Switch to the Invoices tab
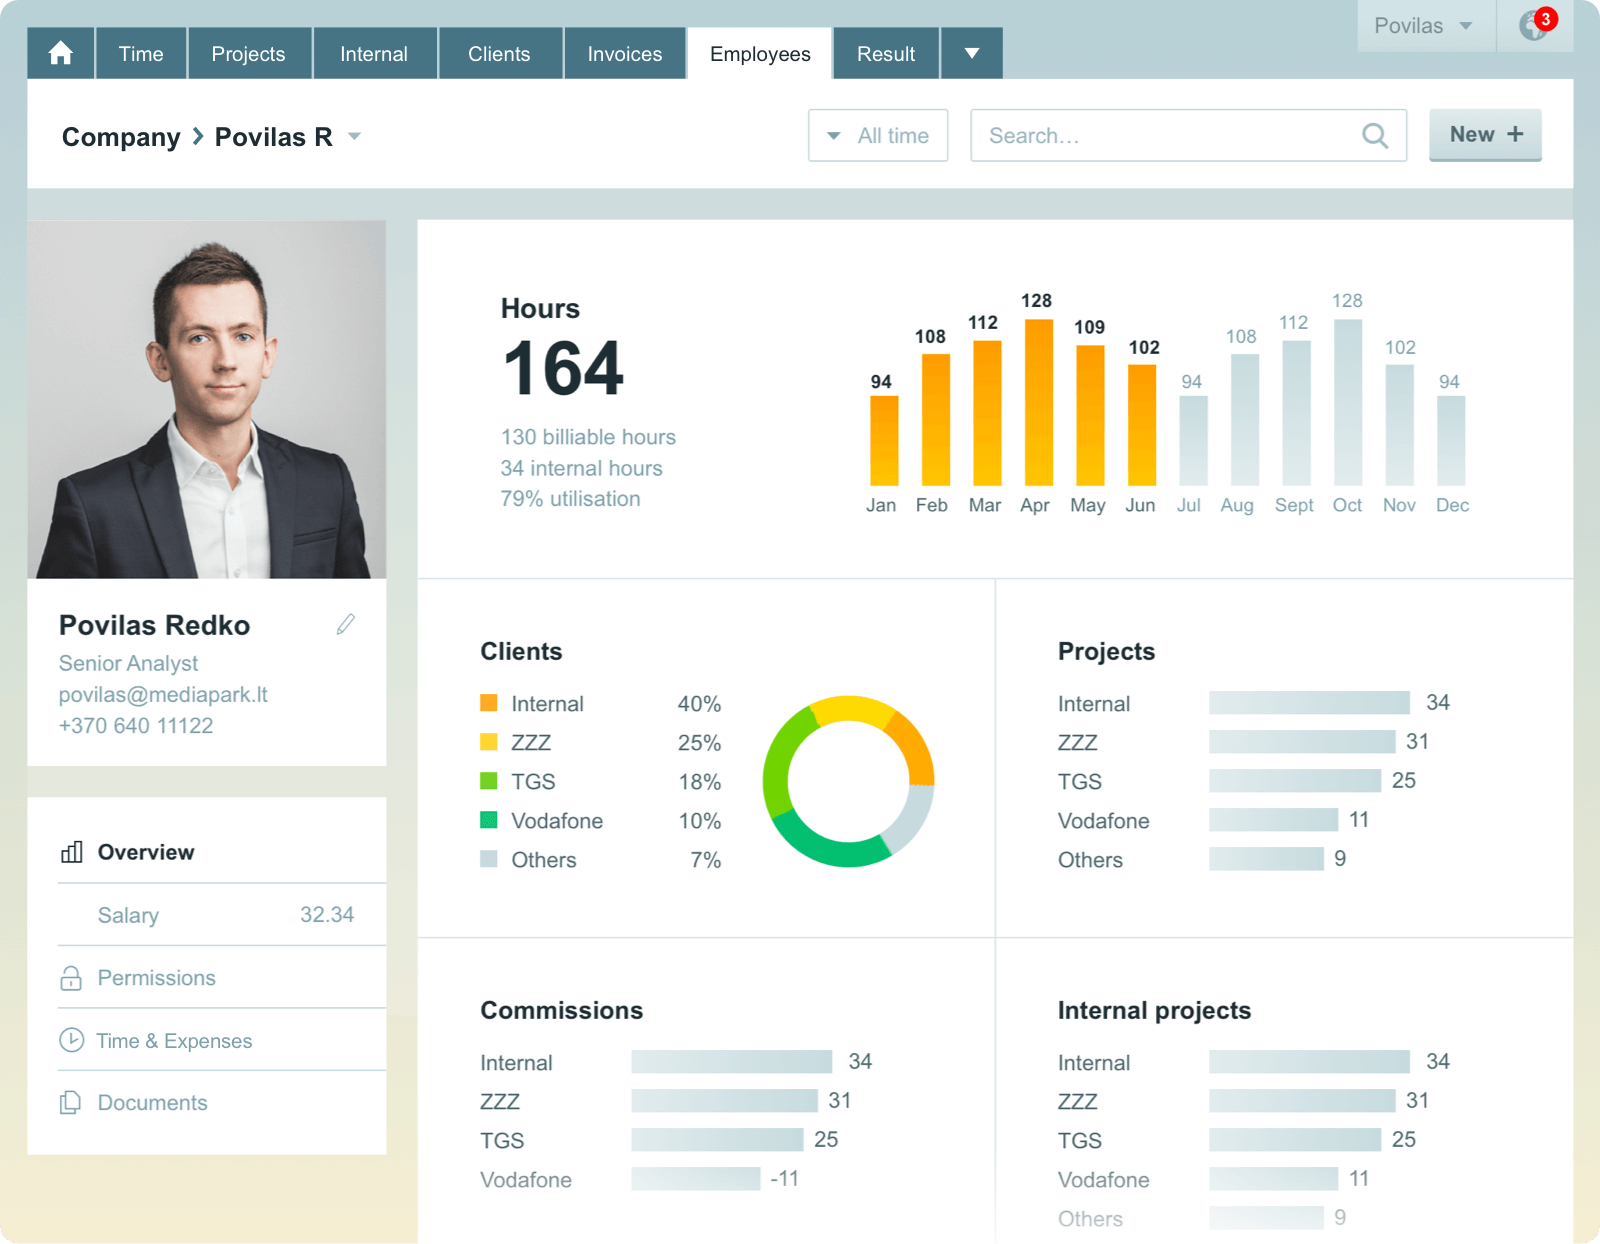Viewport: 1600px width, 1244px height. 624,54
